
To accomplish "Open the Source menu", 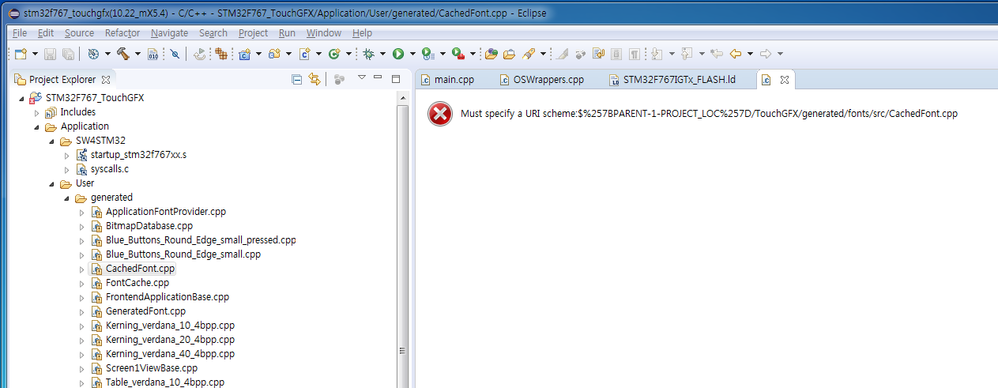I will point(80,33).
